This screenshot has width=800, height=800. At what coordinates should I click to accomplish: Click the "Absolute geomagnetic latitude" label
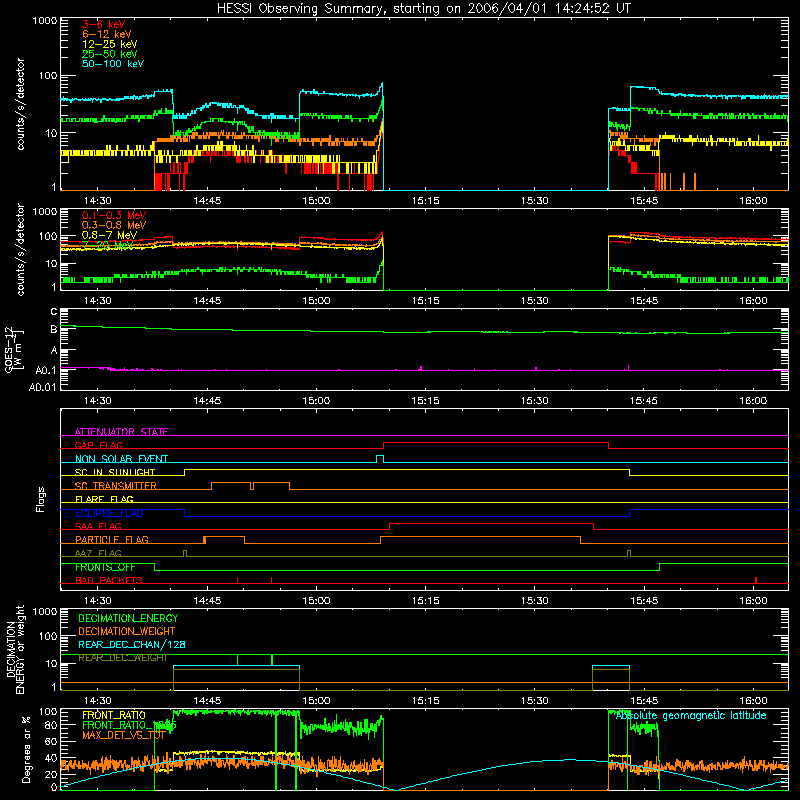click(691, 715)
